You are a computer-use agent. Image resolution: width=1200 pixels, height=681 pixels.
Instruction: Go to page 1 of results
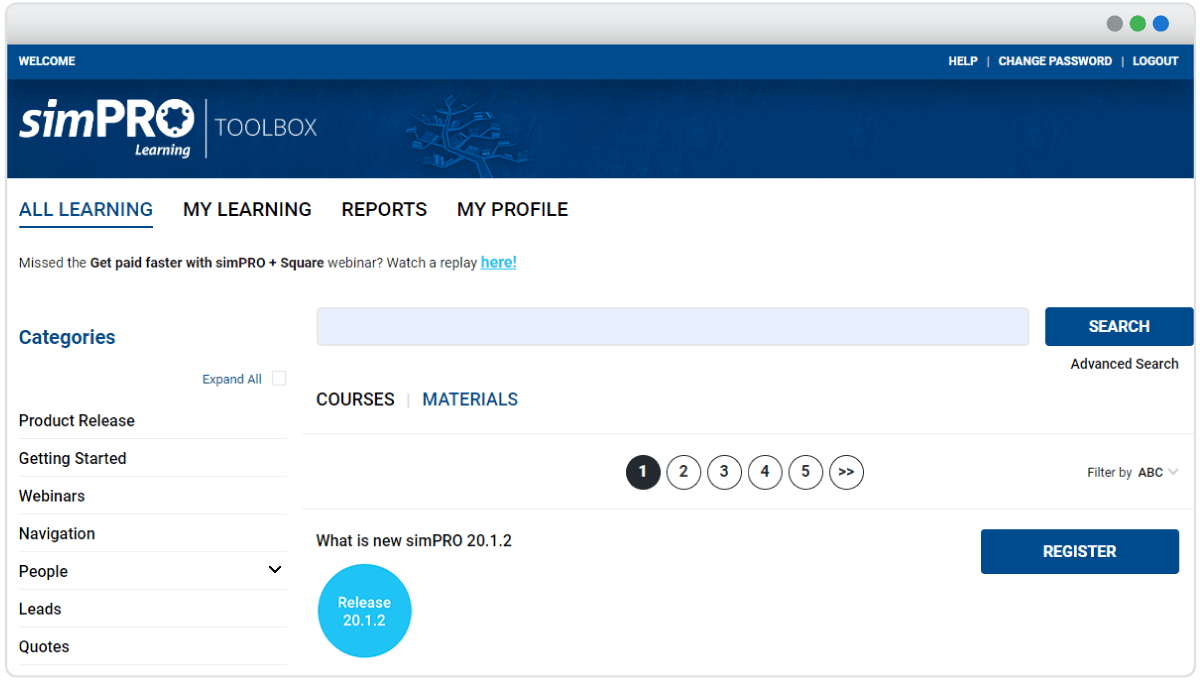[x=643, y=472]
